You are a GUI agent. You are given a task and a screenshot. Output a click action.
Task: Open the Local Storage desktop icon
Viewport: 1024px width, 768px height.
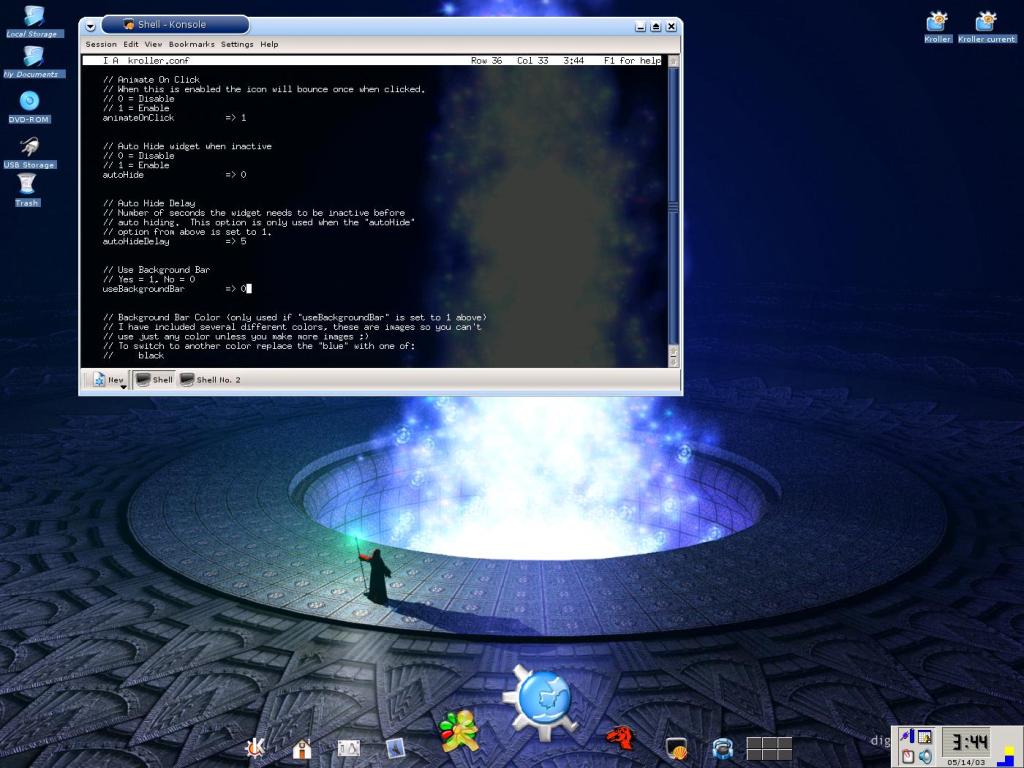coord(33,22)
